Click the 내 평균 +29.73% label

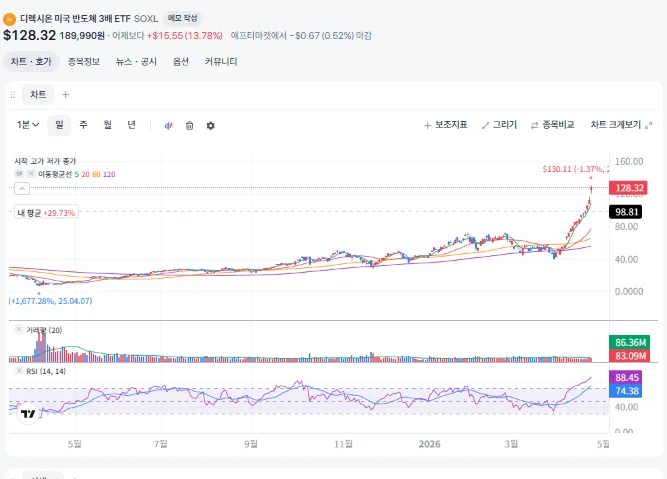click(x=46, y=213)
